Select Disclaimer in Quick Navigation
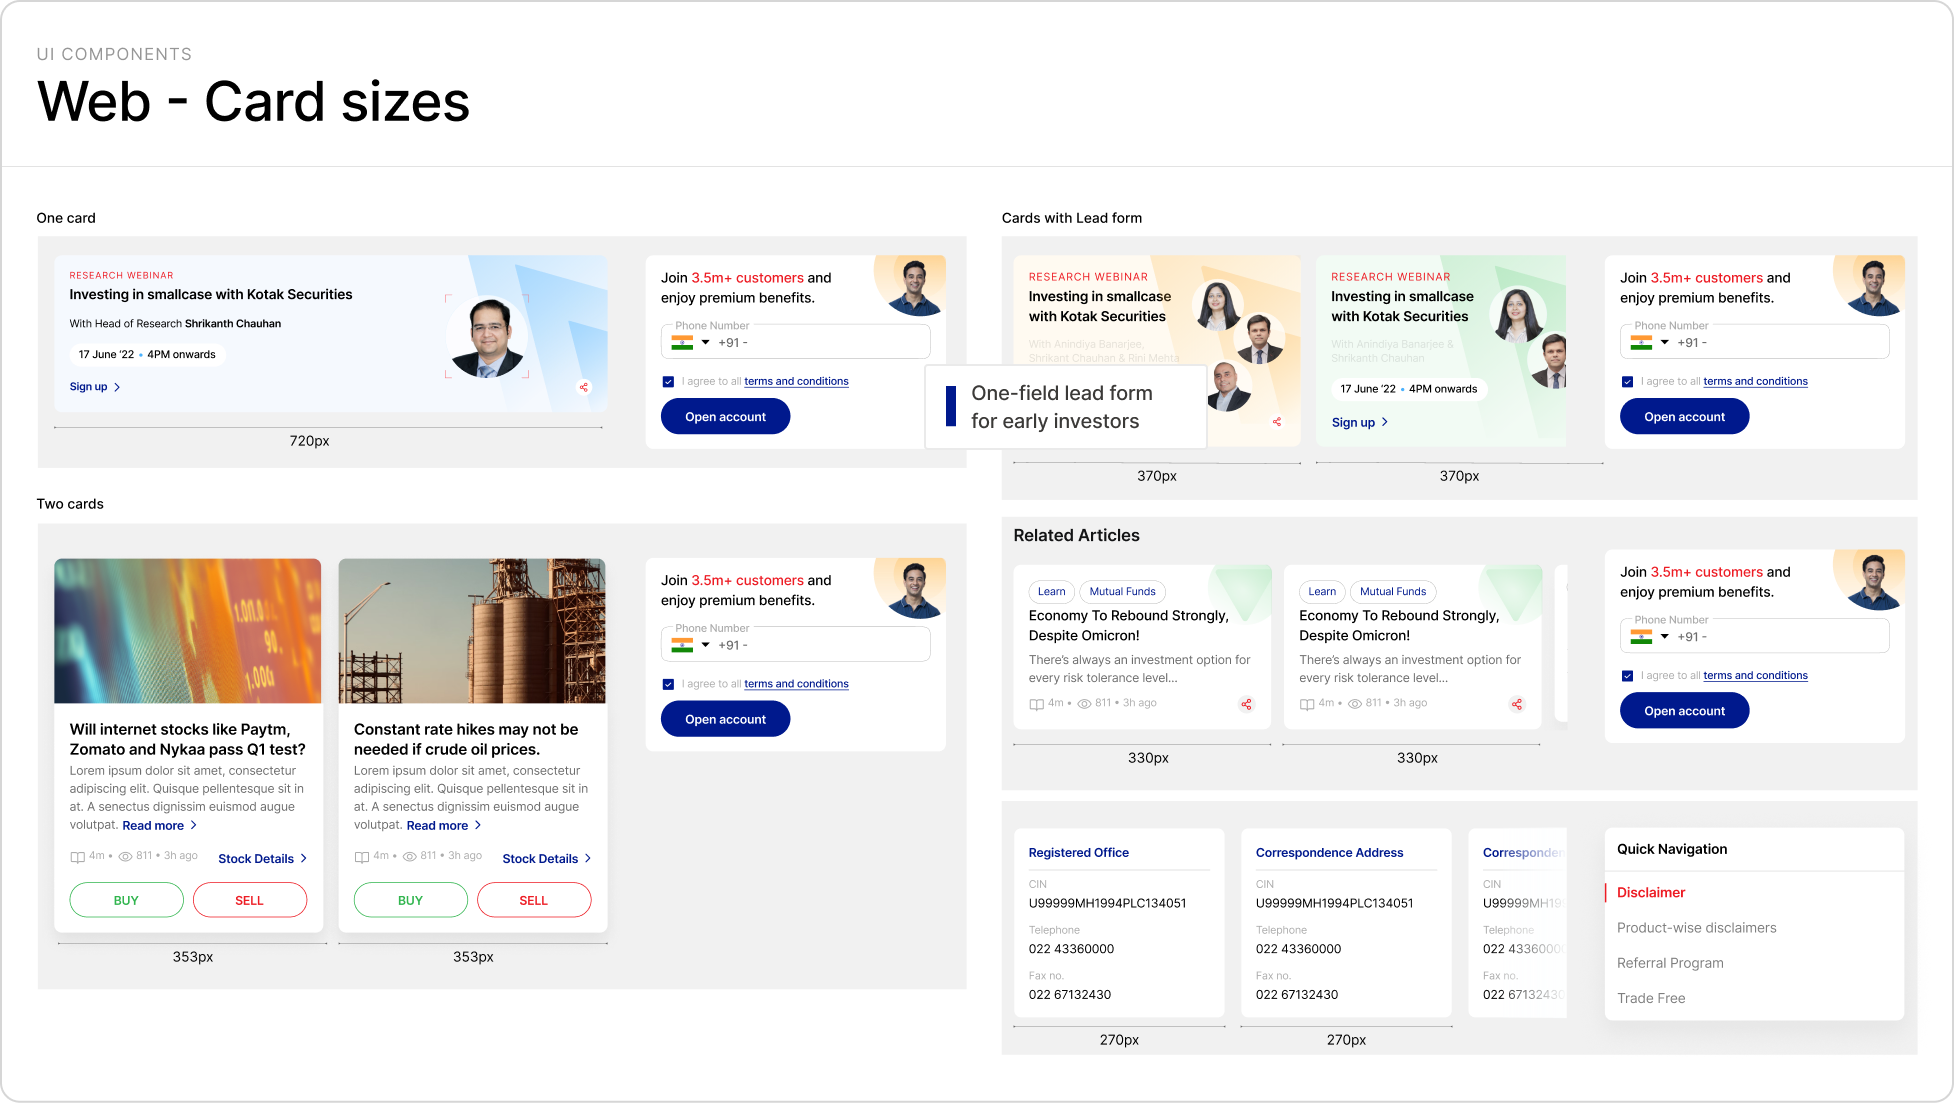 [x=1651, y=892]
